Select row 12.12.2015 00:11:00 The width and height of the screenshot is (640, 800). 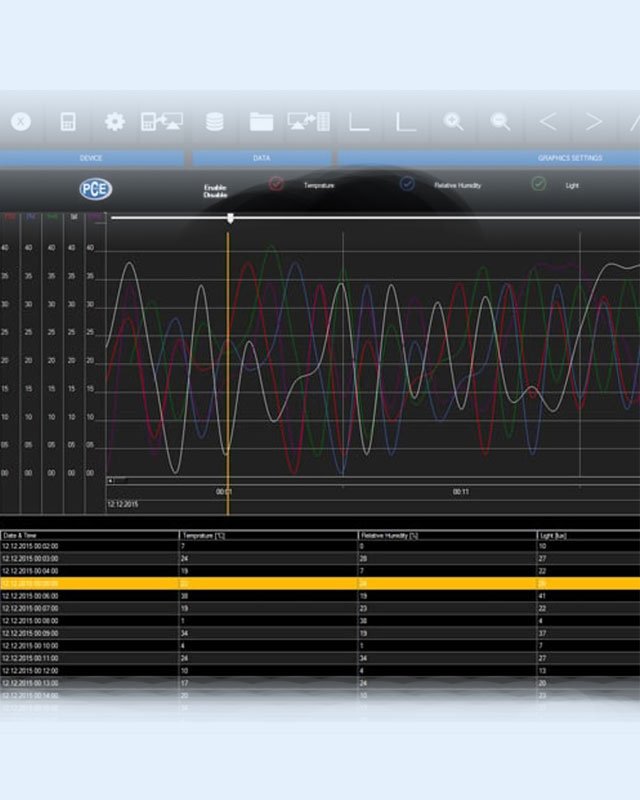point(320,658)
